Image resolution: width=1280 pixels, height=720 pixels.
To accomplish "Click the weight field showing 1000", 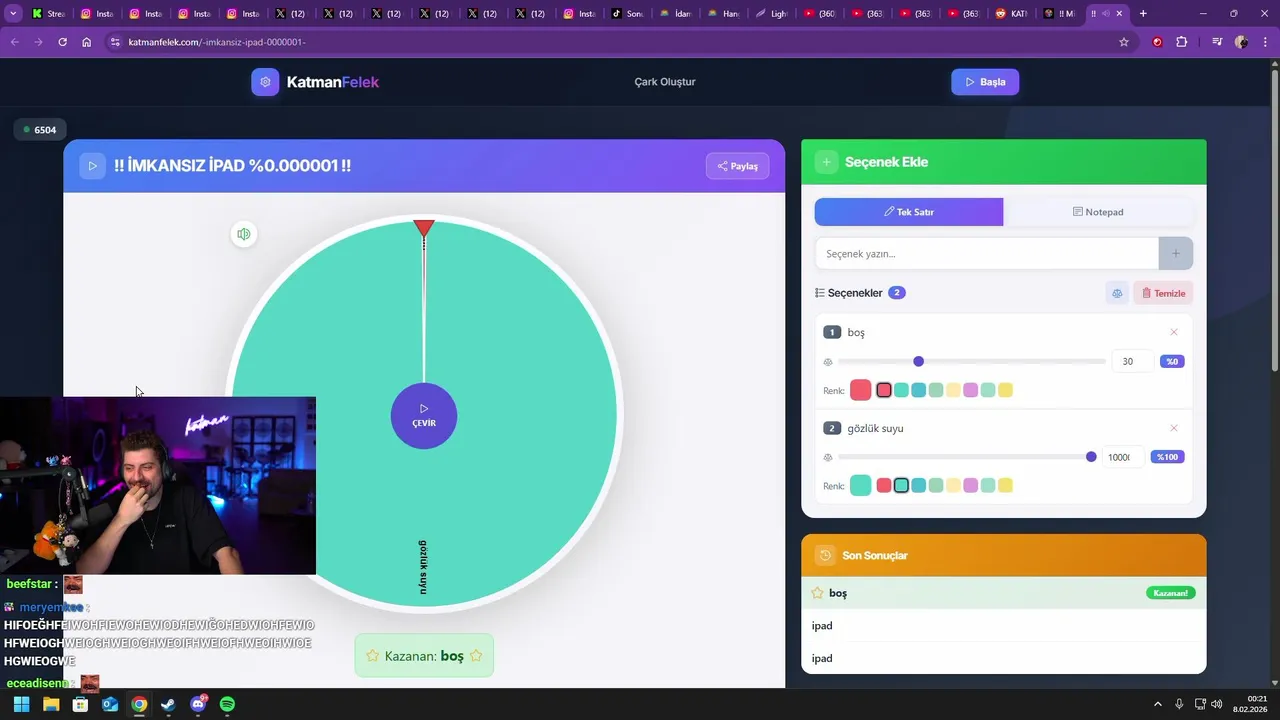I will (1123, 457).
